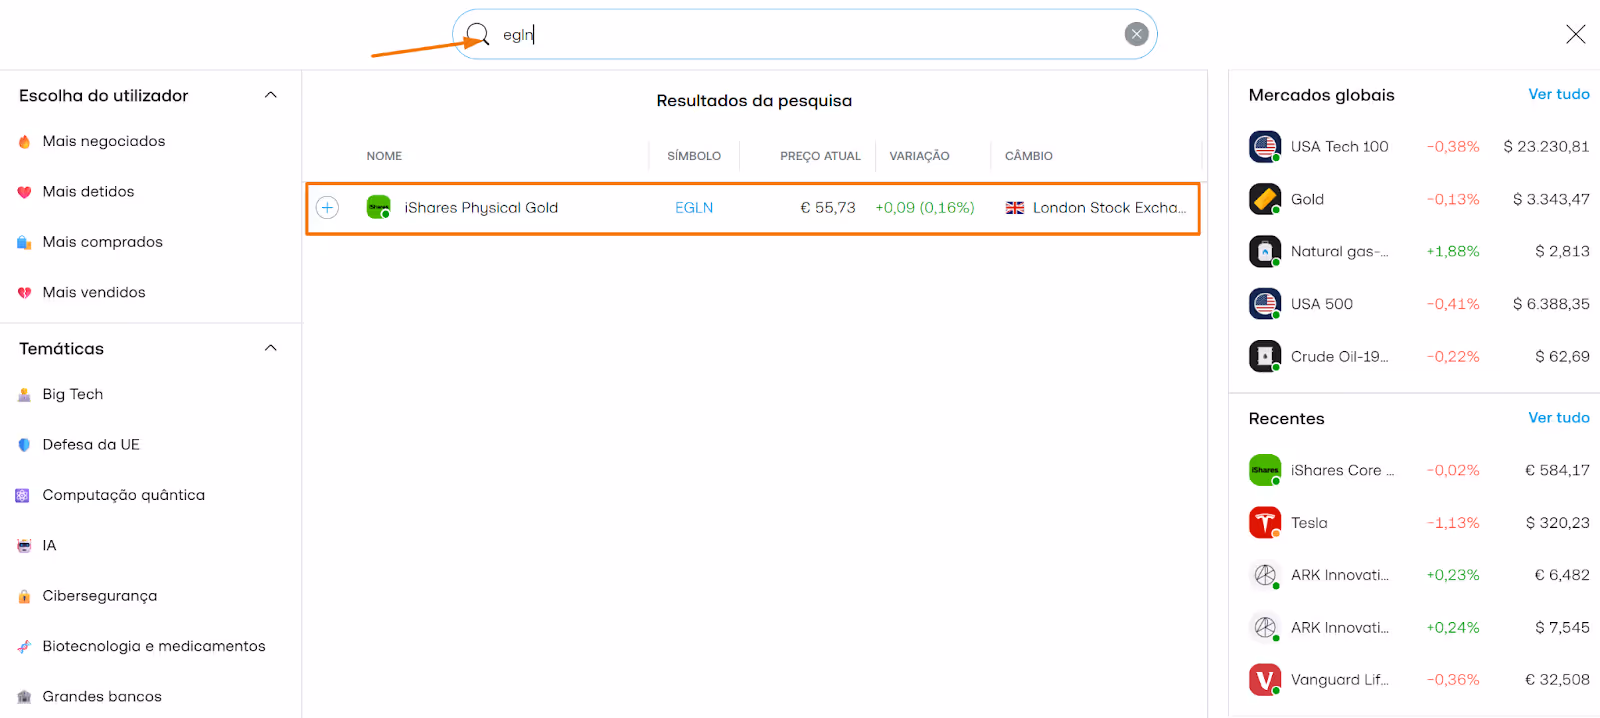Select the Big Tech theme
Image resolution: width=1600 pixels, height=718 pixels.
73,394
